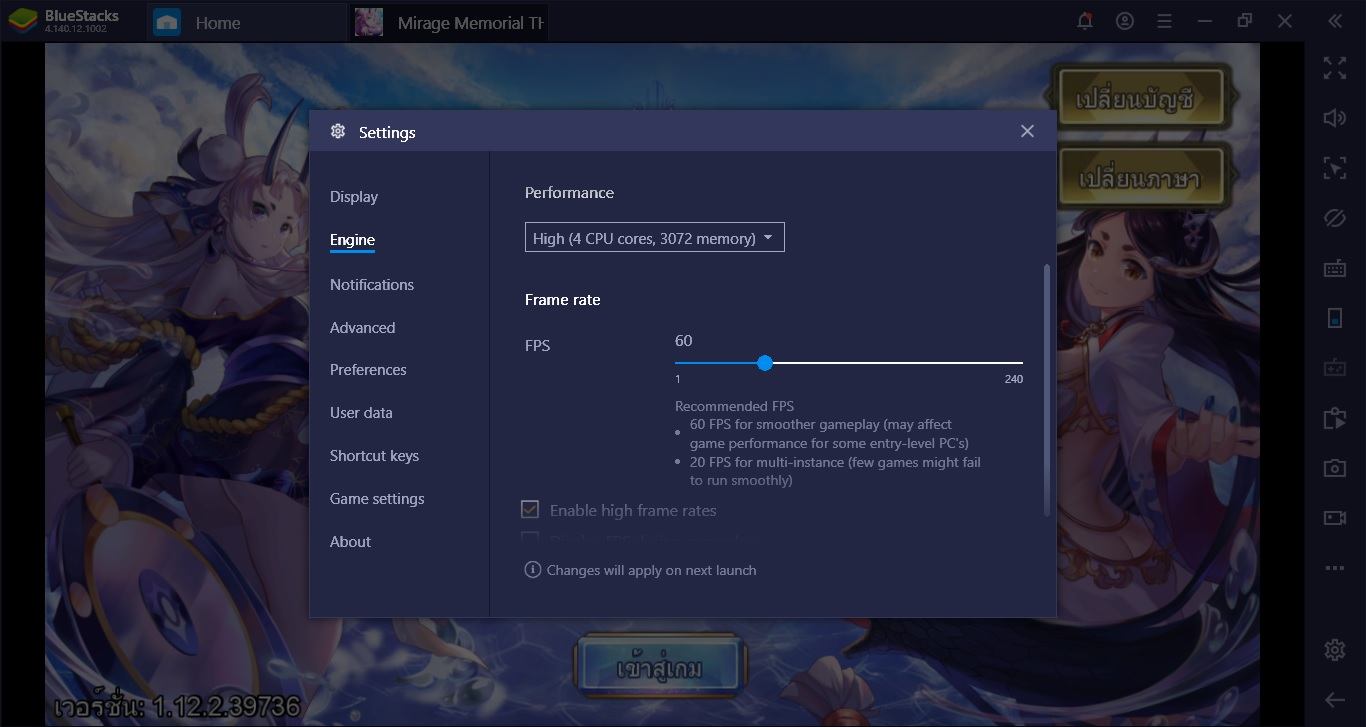The image size is (1366, 727).
Task: Open the gamepad controls icon
Action: (1335, 368)
